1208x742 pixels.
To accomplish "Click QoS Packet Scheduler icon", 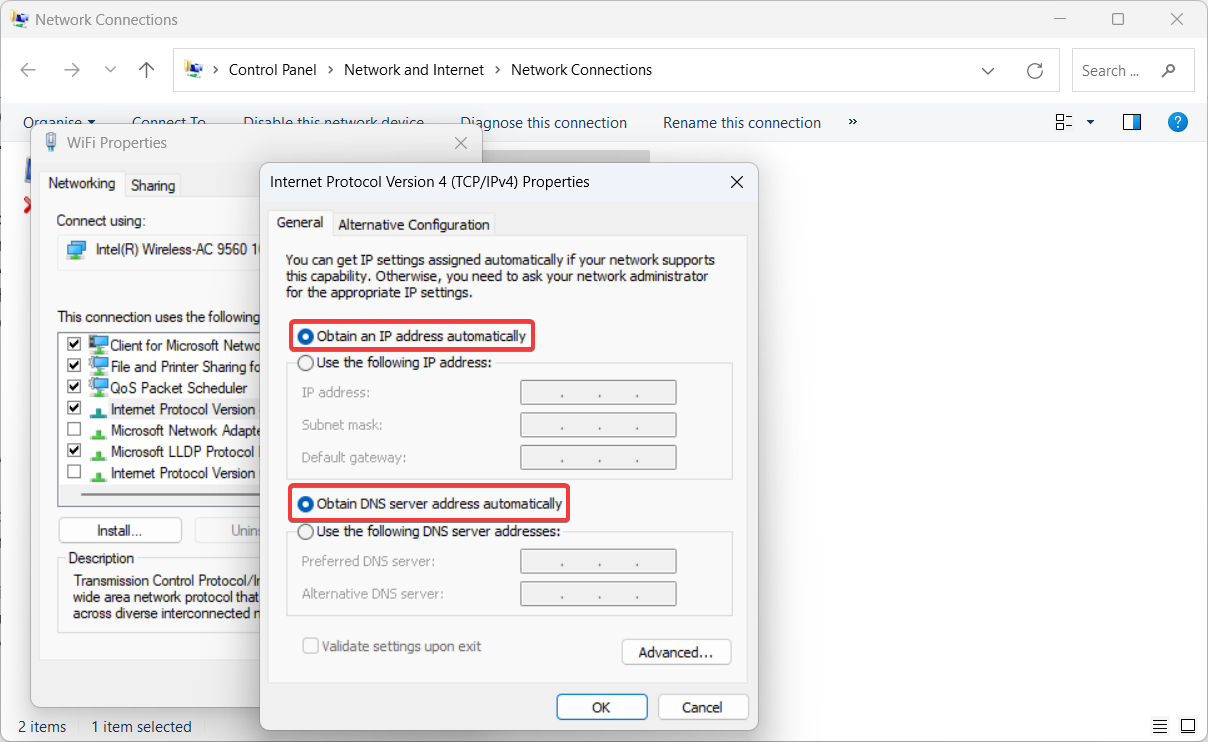I will click(98, 387).
